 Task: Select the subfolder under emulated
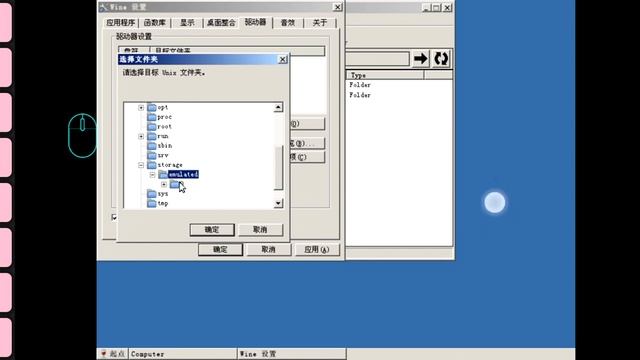tap(175, 184)
